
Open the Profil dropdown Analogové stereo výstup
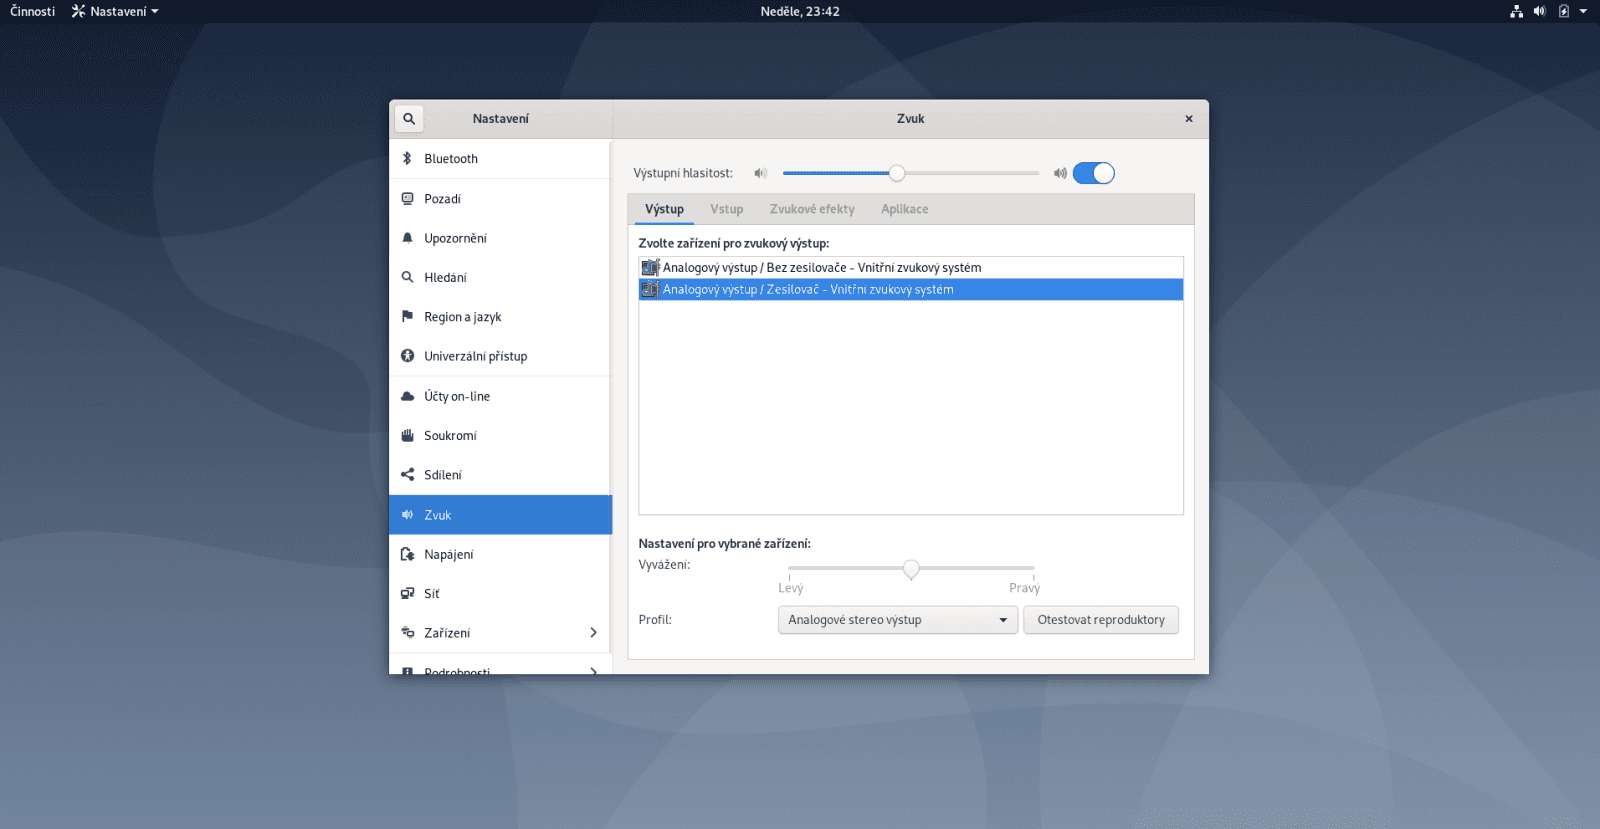click(898, 620)
